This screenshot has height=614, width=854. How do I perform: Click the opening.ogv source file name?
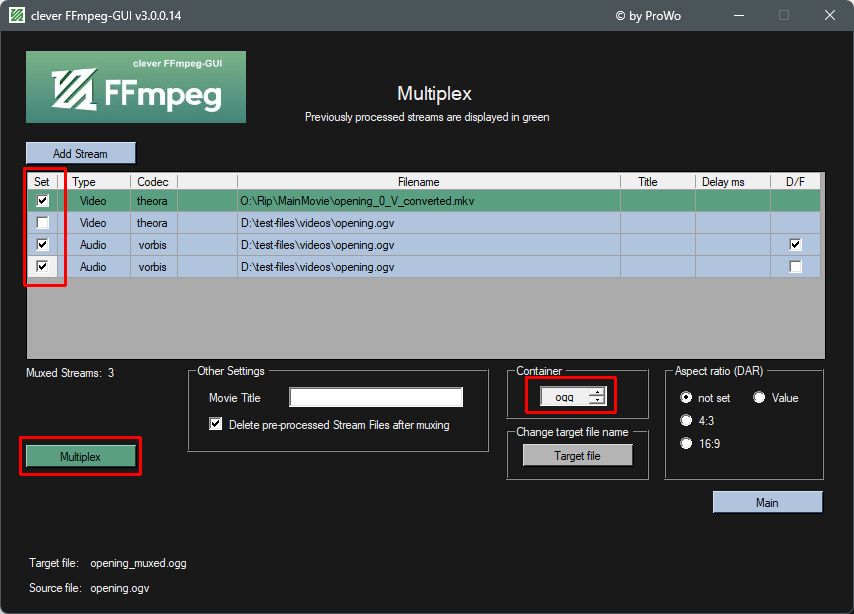click(120, 588)
